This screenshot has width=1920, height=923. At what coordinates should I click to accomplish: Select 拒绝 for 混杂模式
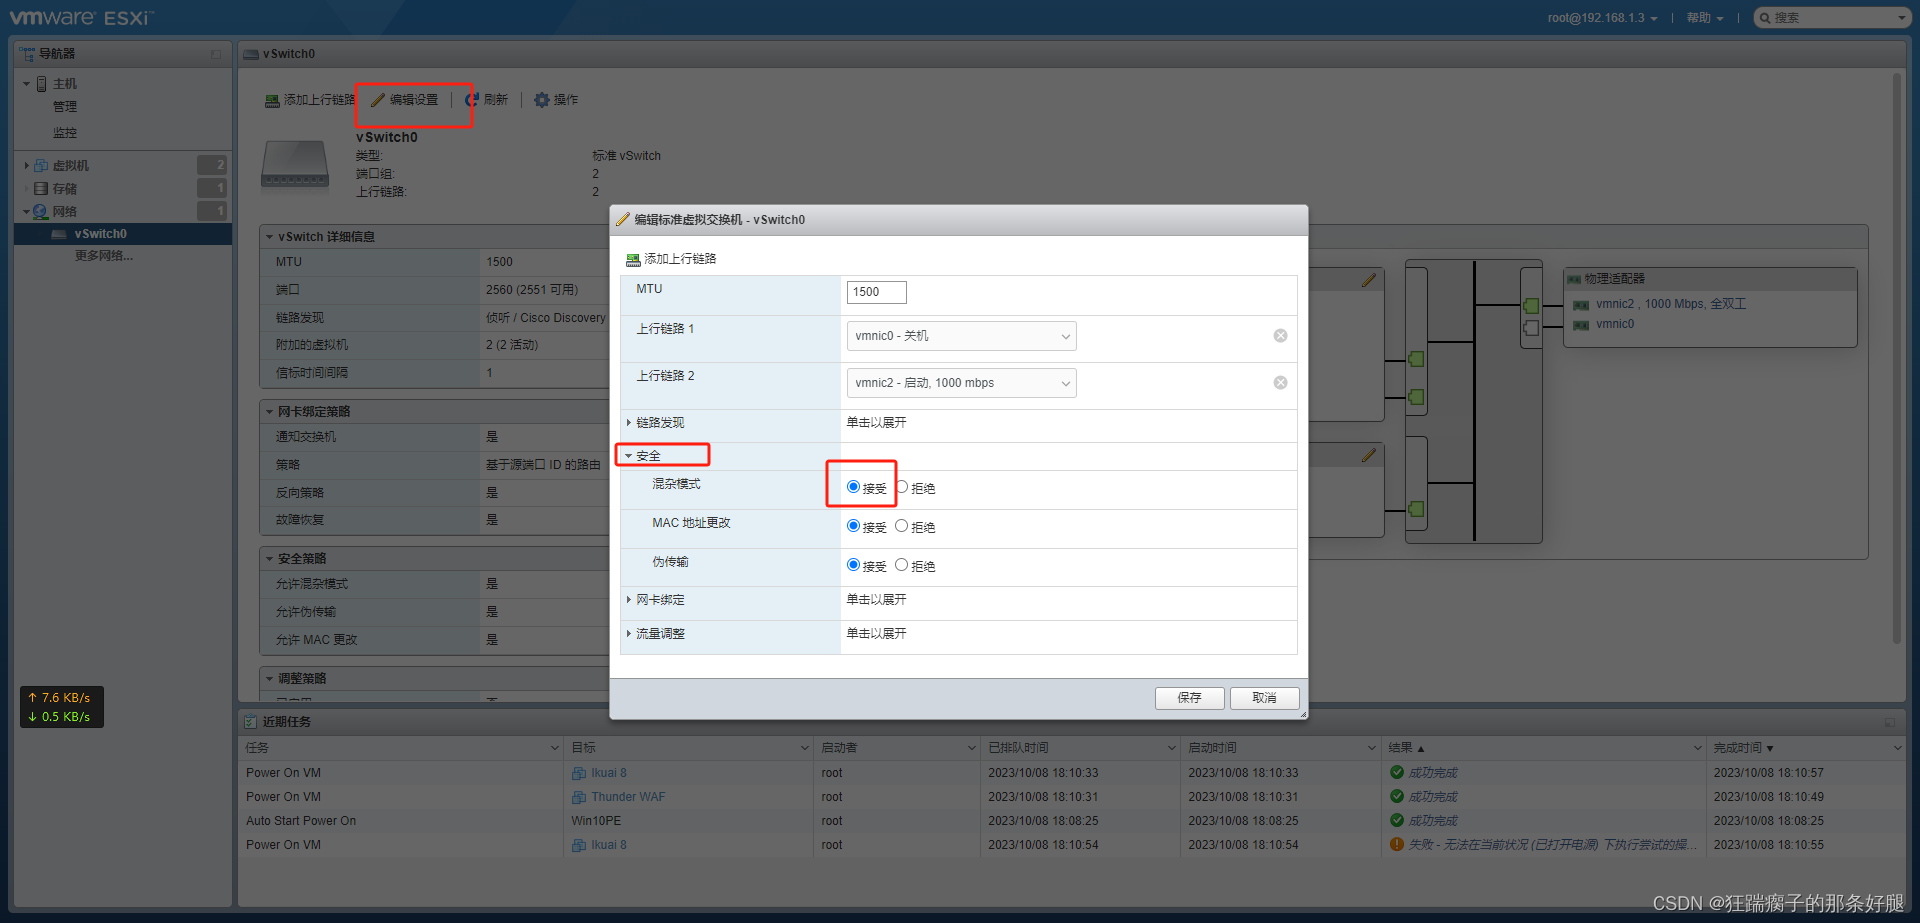pyautogui.click(x=901, y=487)
